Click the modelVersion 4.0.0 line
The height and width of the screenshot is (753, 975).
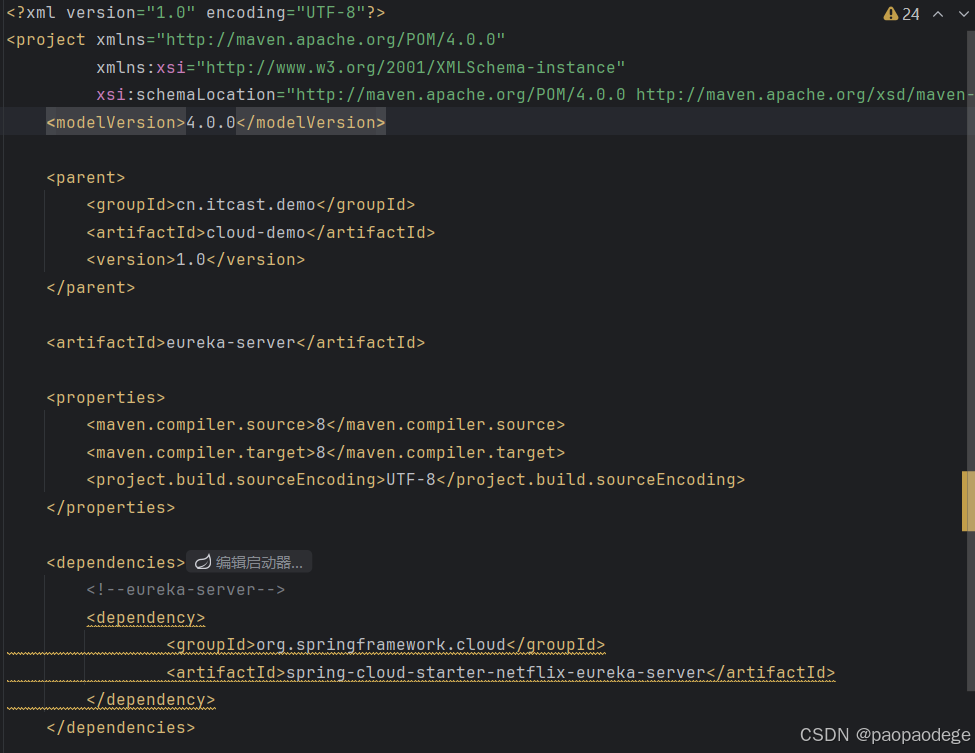[x=216, y=122]
